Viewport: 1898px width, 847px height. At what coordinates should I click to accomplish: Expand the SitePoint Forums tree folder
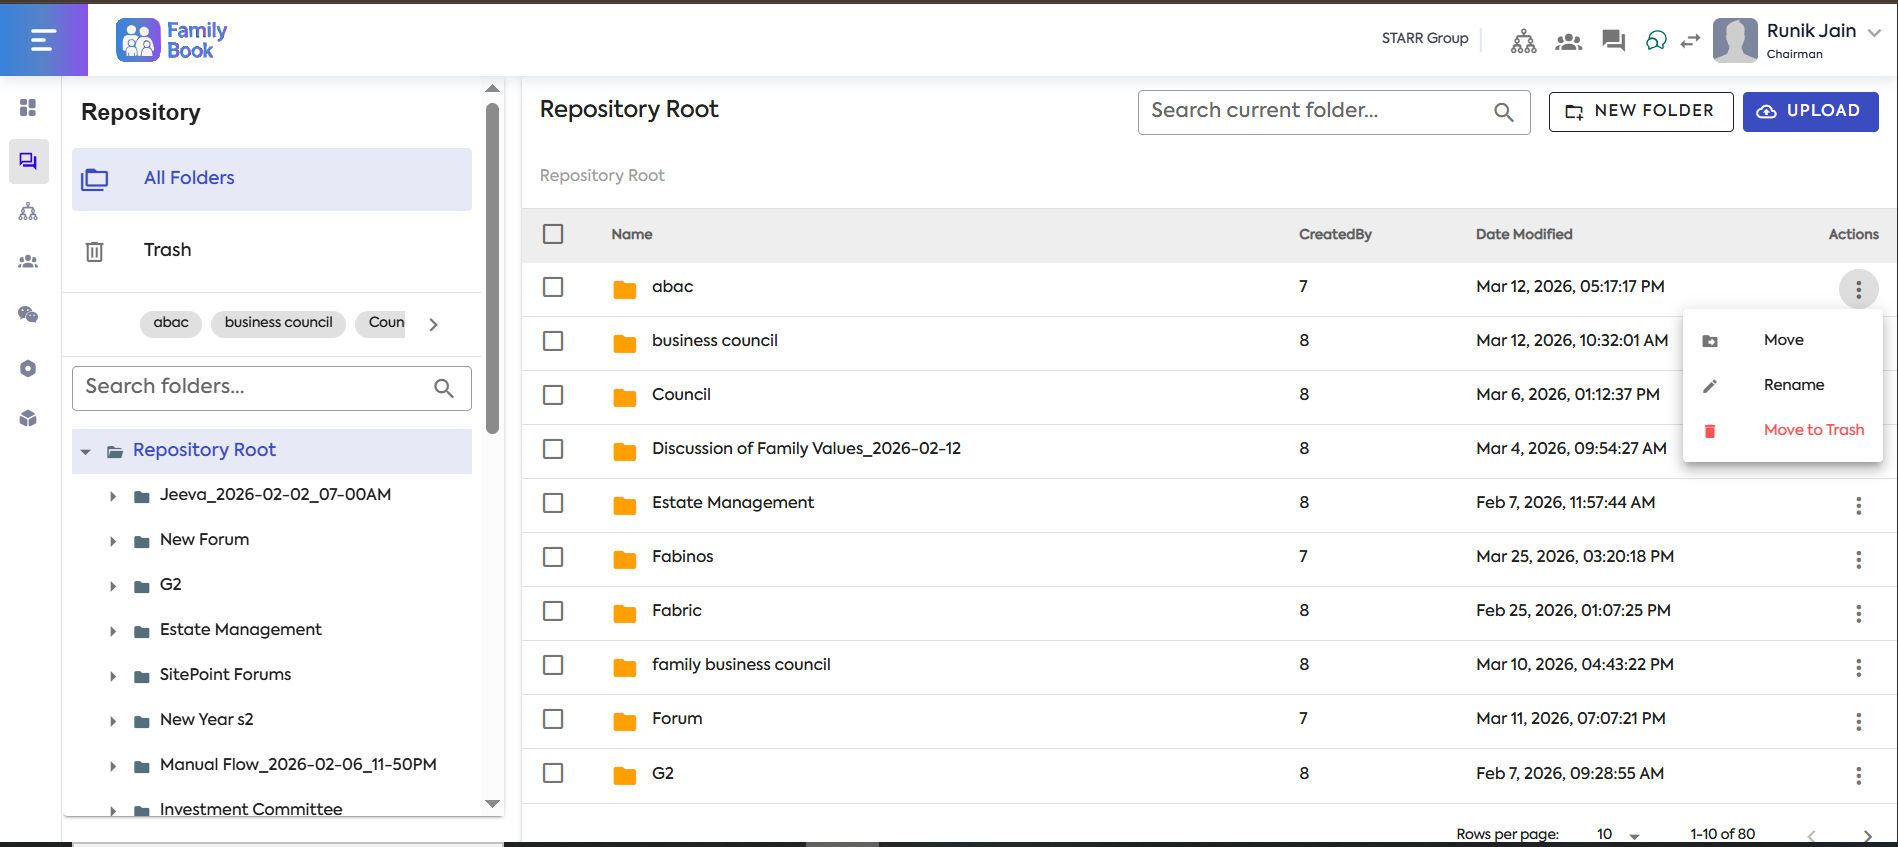pos(113,676)
